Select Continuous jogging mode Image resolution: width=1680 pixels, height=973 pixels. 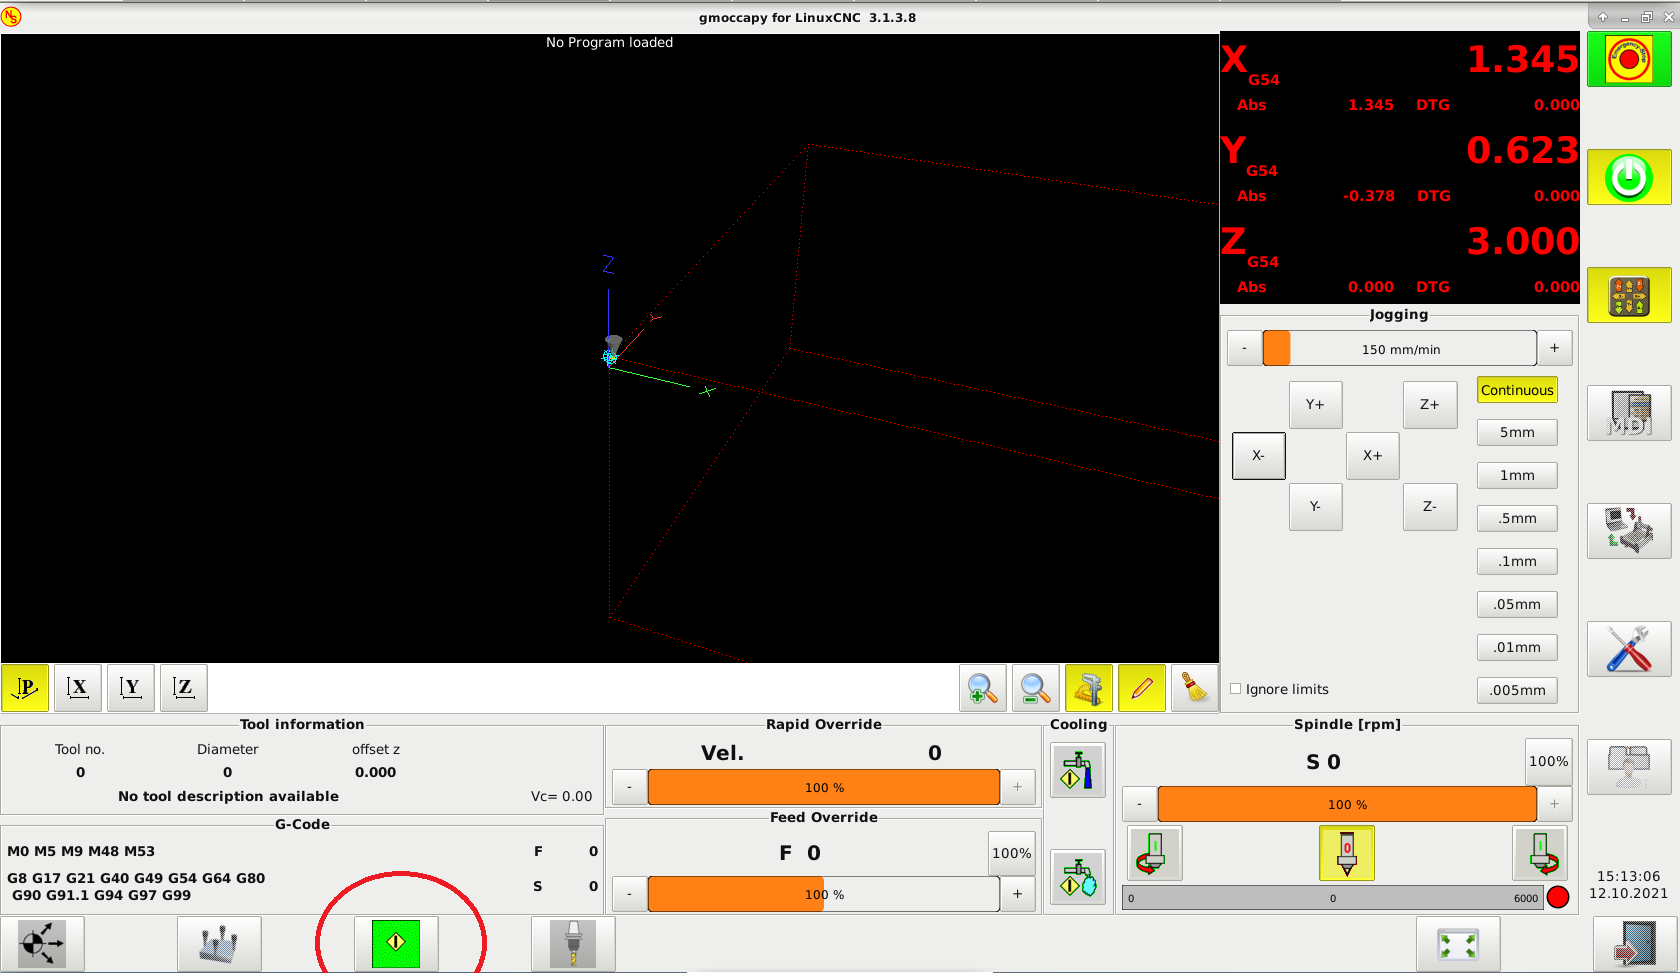1516,390
